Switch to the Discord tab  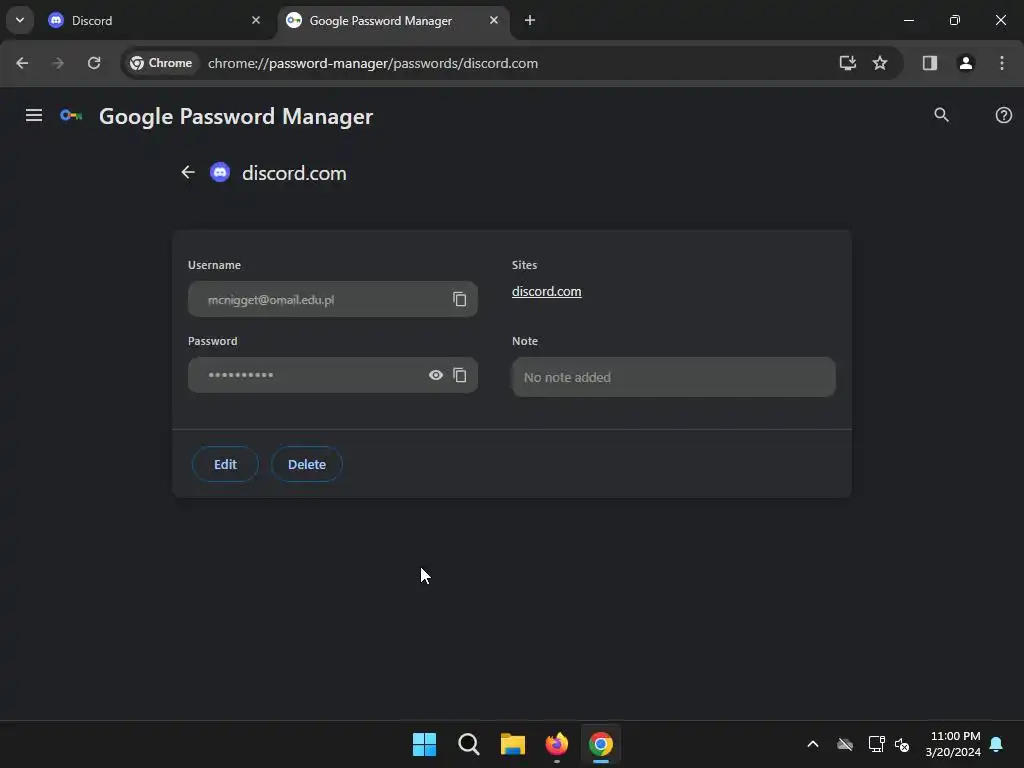(x=153, y=20)
